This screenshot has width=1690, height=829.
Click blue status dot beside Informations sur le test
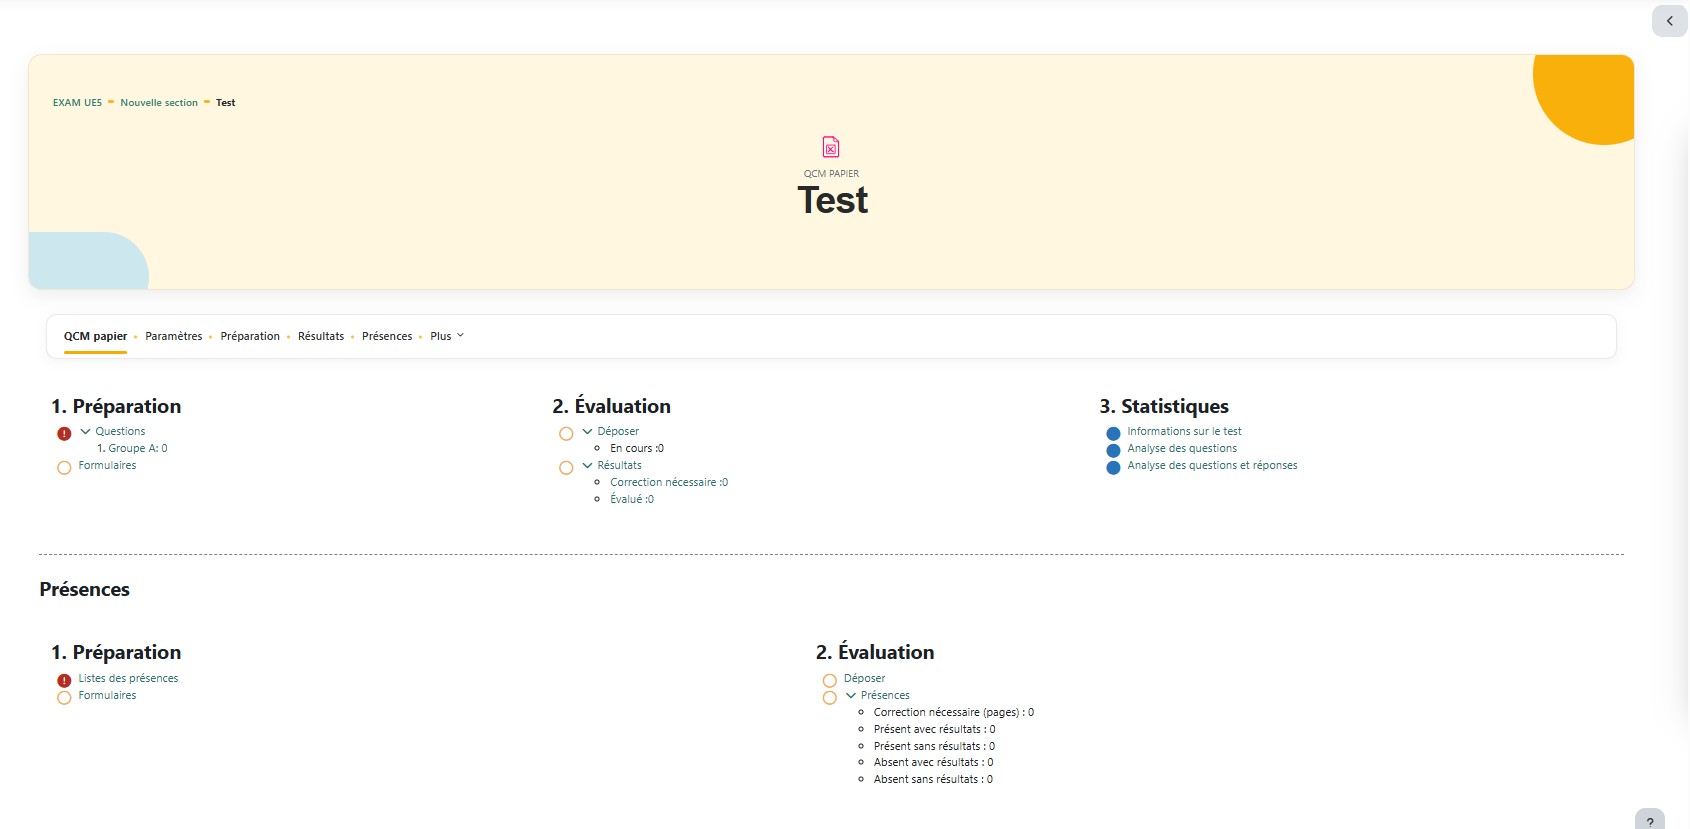coord(1113,434)
